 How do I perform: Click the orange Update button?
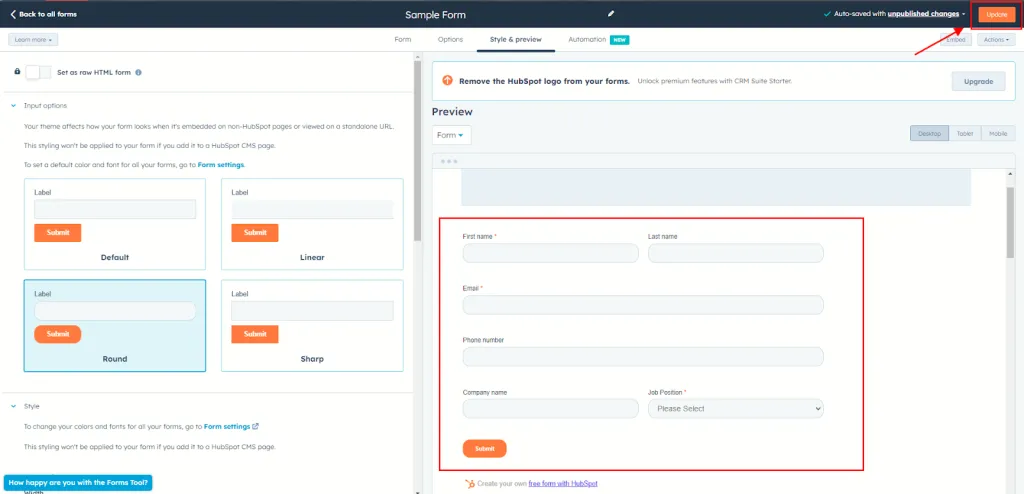(x=997, y=14)
